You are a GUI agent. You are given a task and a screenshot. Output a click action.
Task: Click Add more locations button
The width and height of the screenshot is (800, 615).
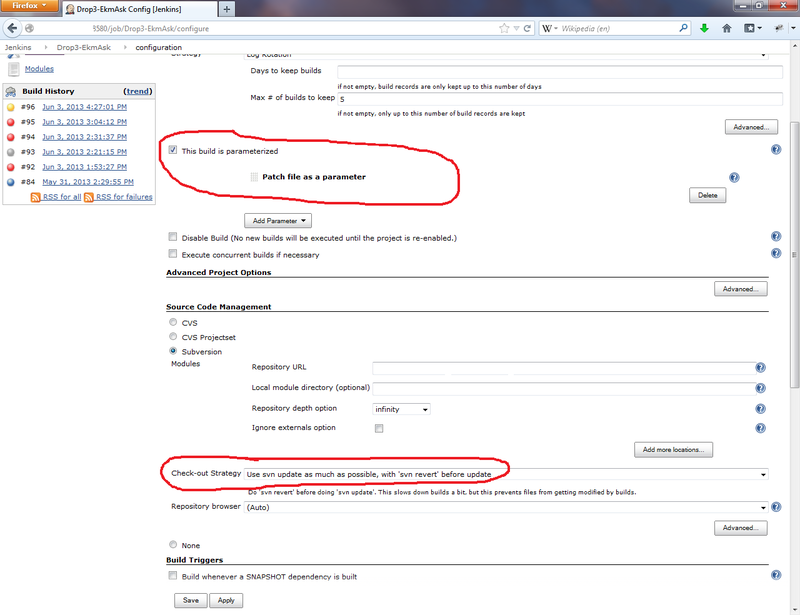pos(673,450)
